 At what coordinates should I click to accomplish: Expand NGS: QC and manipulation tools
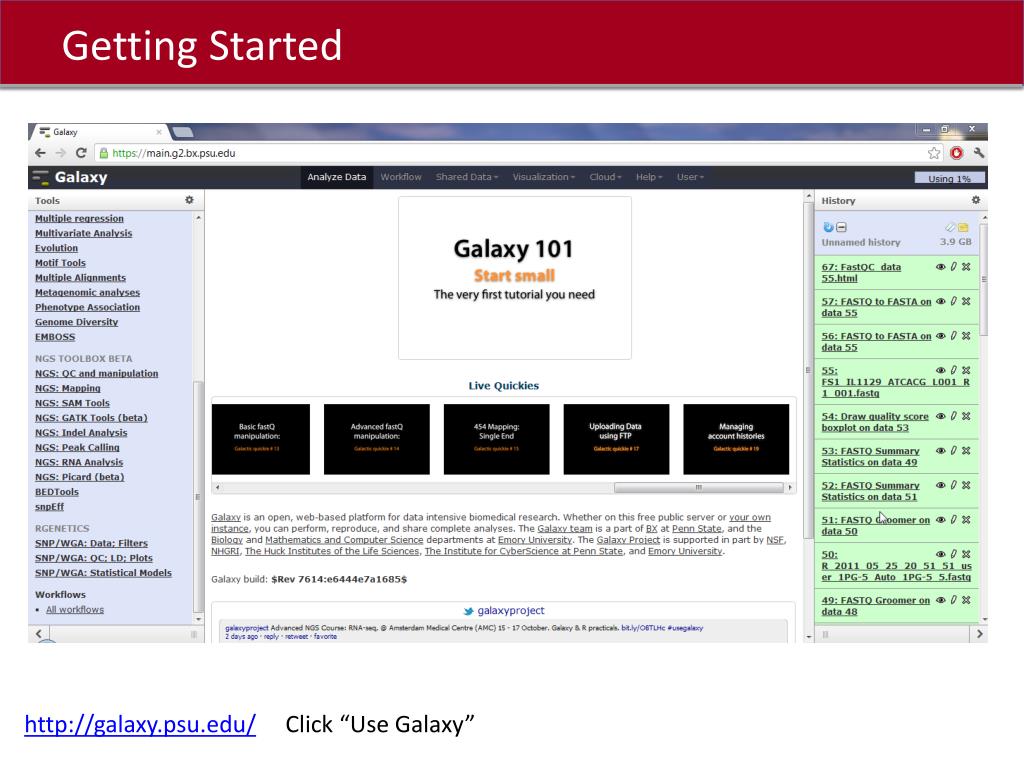[97, 374]
